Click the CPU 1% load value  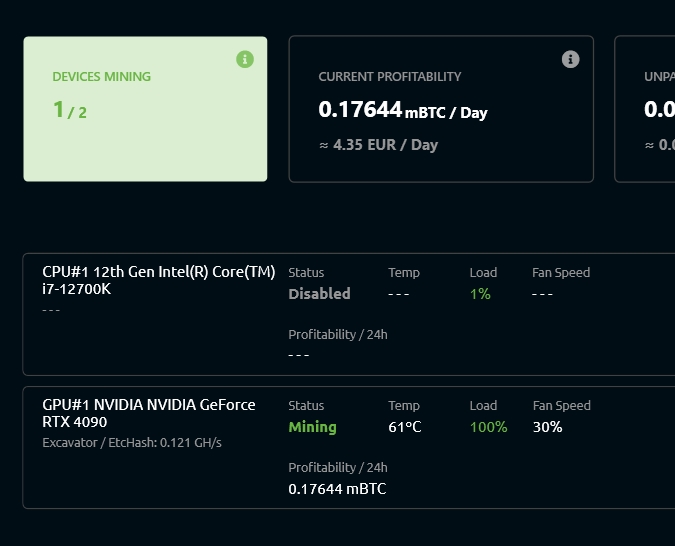click(480, 294)
